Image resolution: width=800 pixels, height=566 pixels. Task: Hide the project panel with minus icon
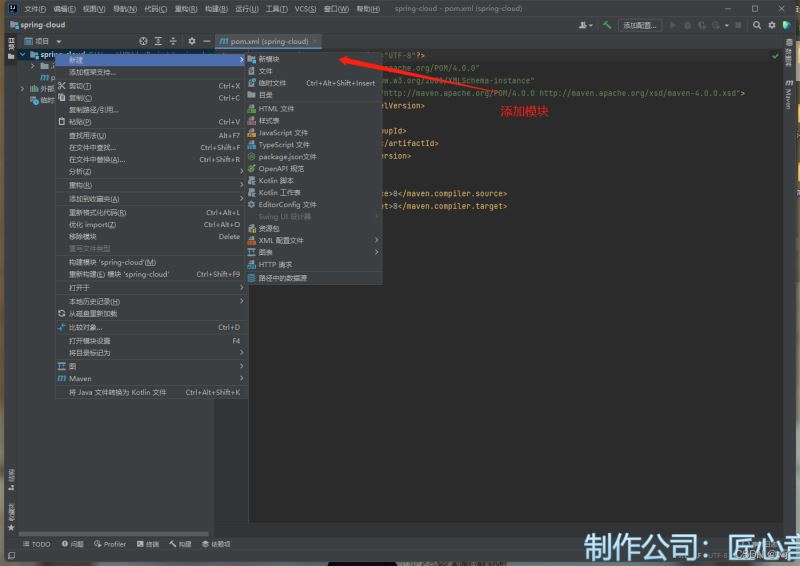click(x=206, y=41)
